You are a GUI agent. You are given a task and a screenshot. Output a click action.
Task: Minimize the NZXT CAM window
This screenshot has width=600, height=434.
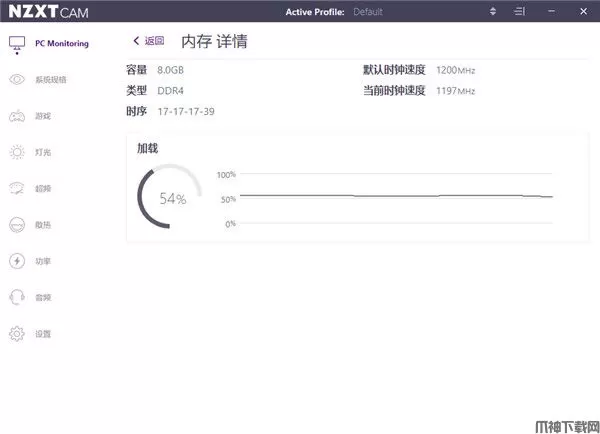551,11
